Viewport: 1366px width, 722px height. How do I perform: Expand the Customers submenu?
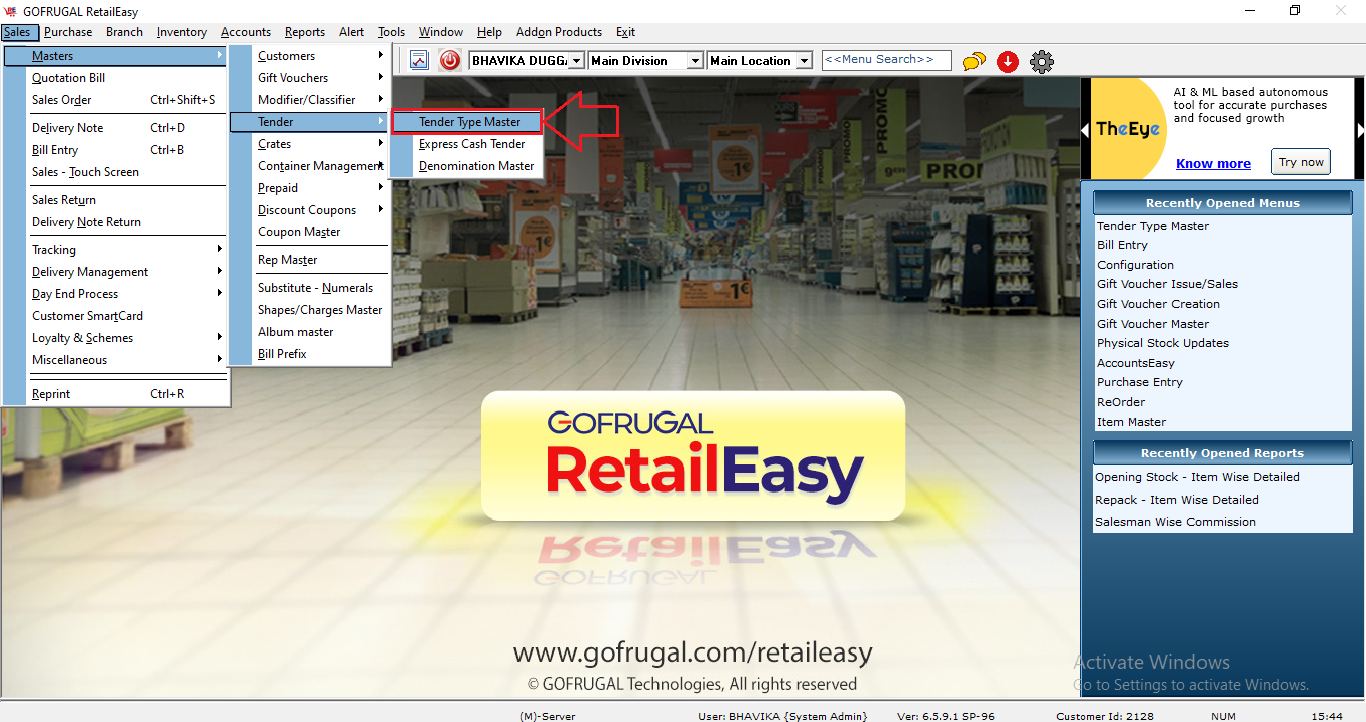click(309, 56)
